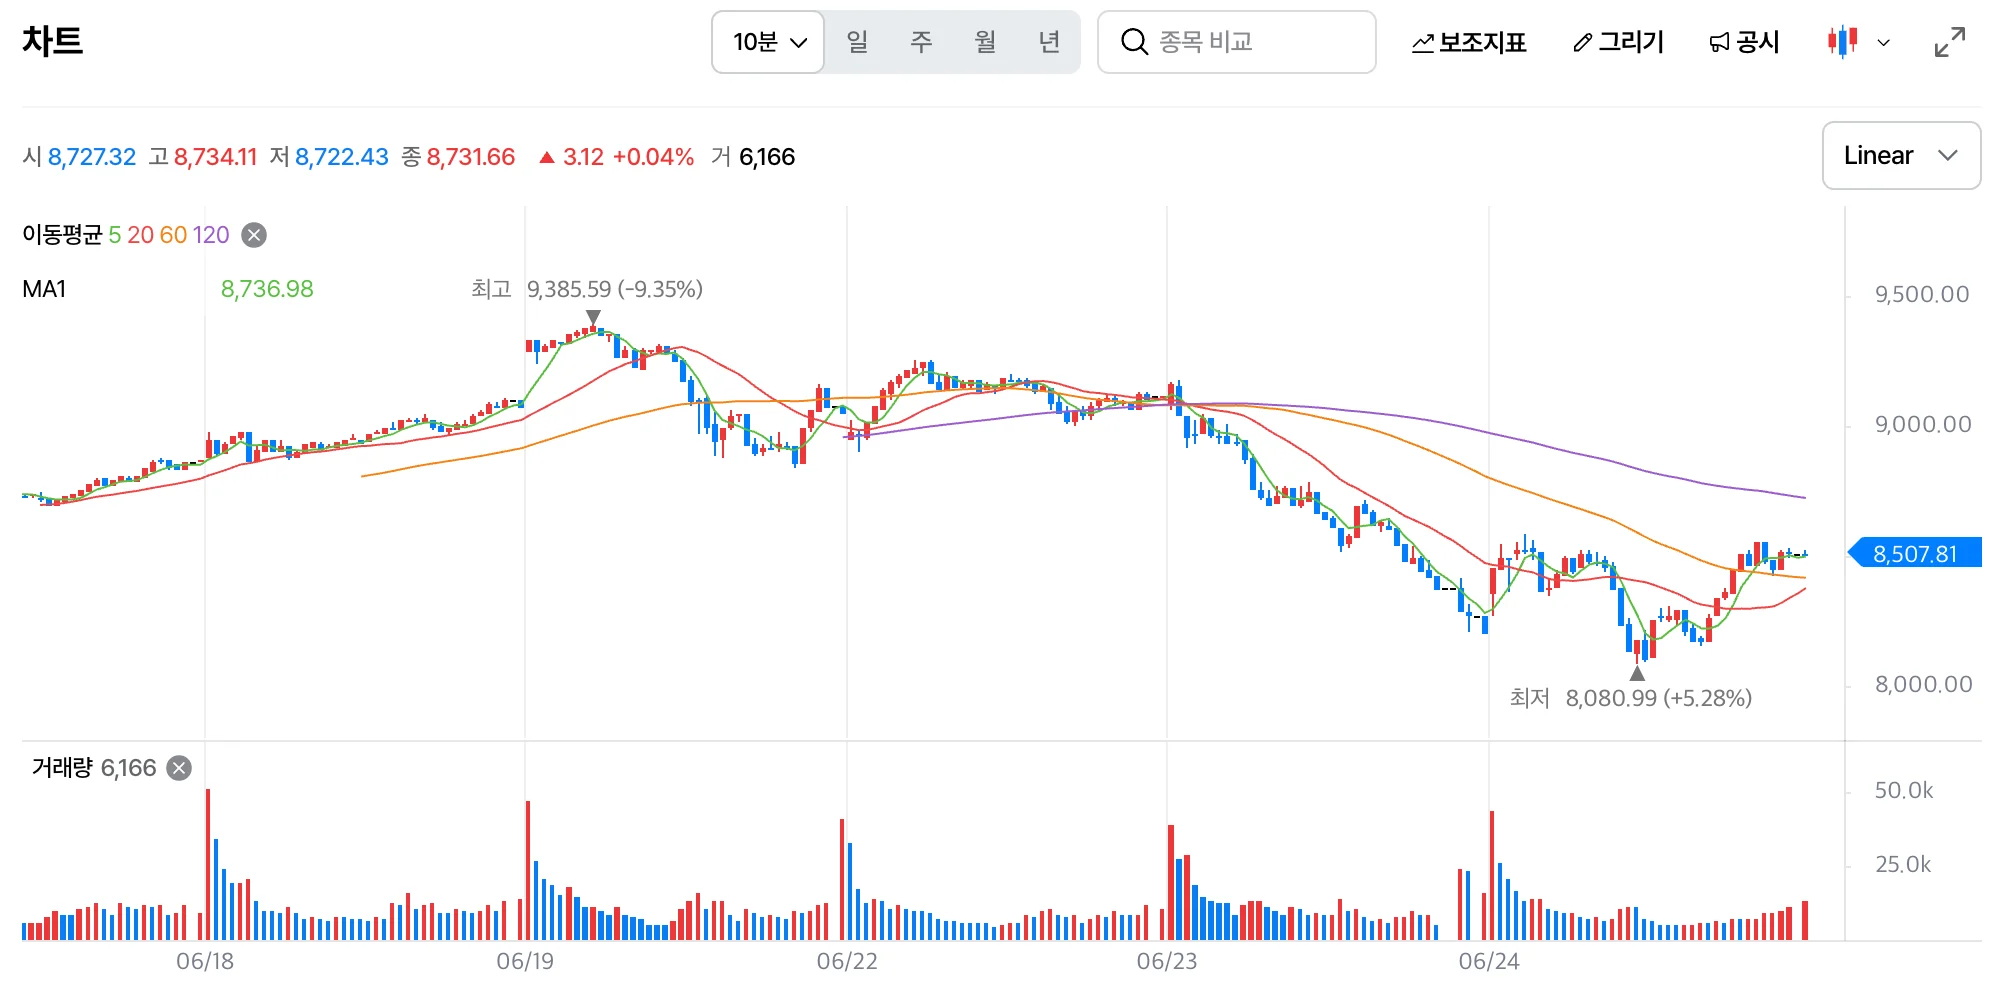
Task: Click the 9,000.00 price axis label
Action: (1923, 424)
